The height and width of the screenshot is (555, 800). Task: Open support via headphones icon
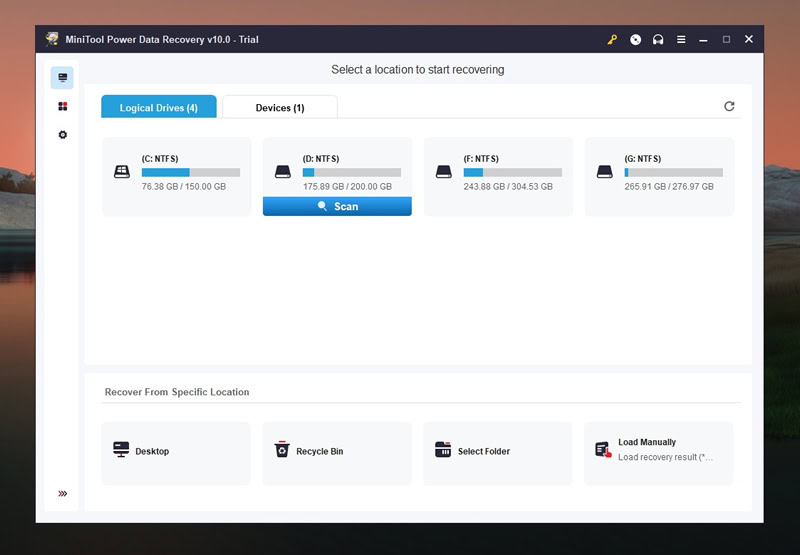pyautogui.click(x=658, y=39)
